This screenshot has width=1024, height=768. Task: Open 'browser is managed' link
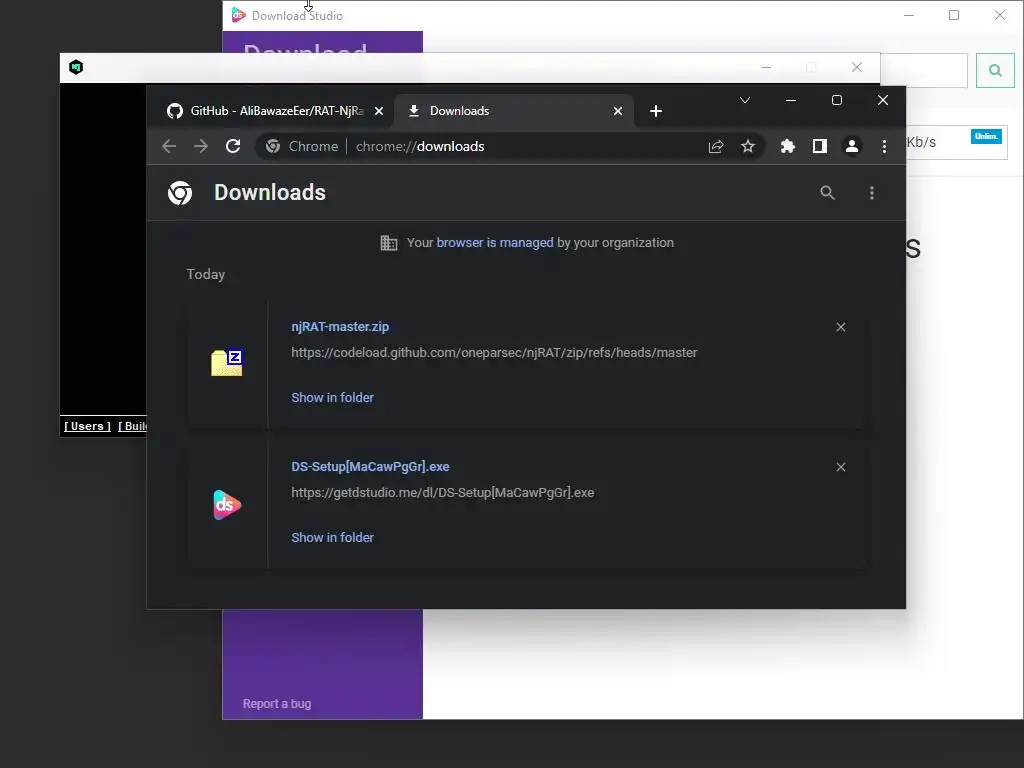coord(495,242)
